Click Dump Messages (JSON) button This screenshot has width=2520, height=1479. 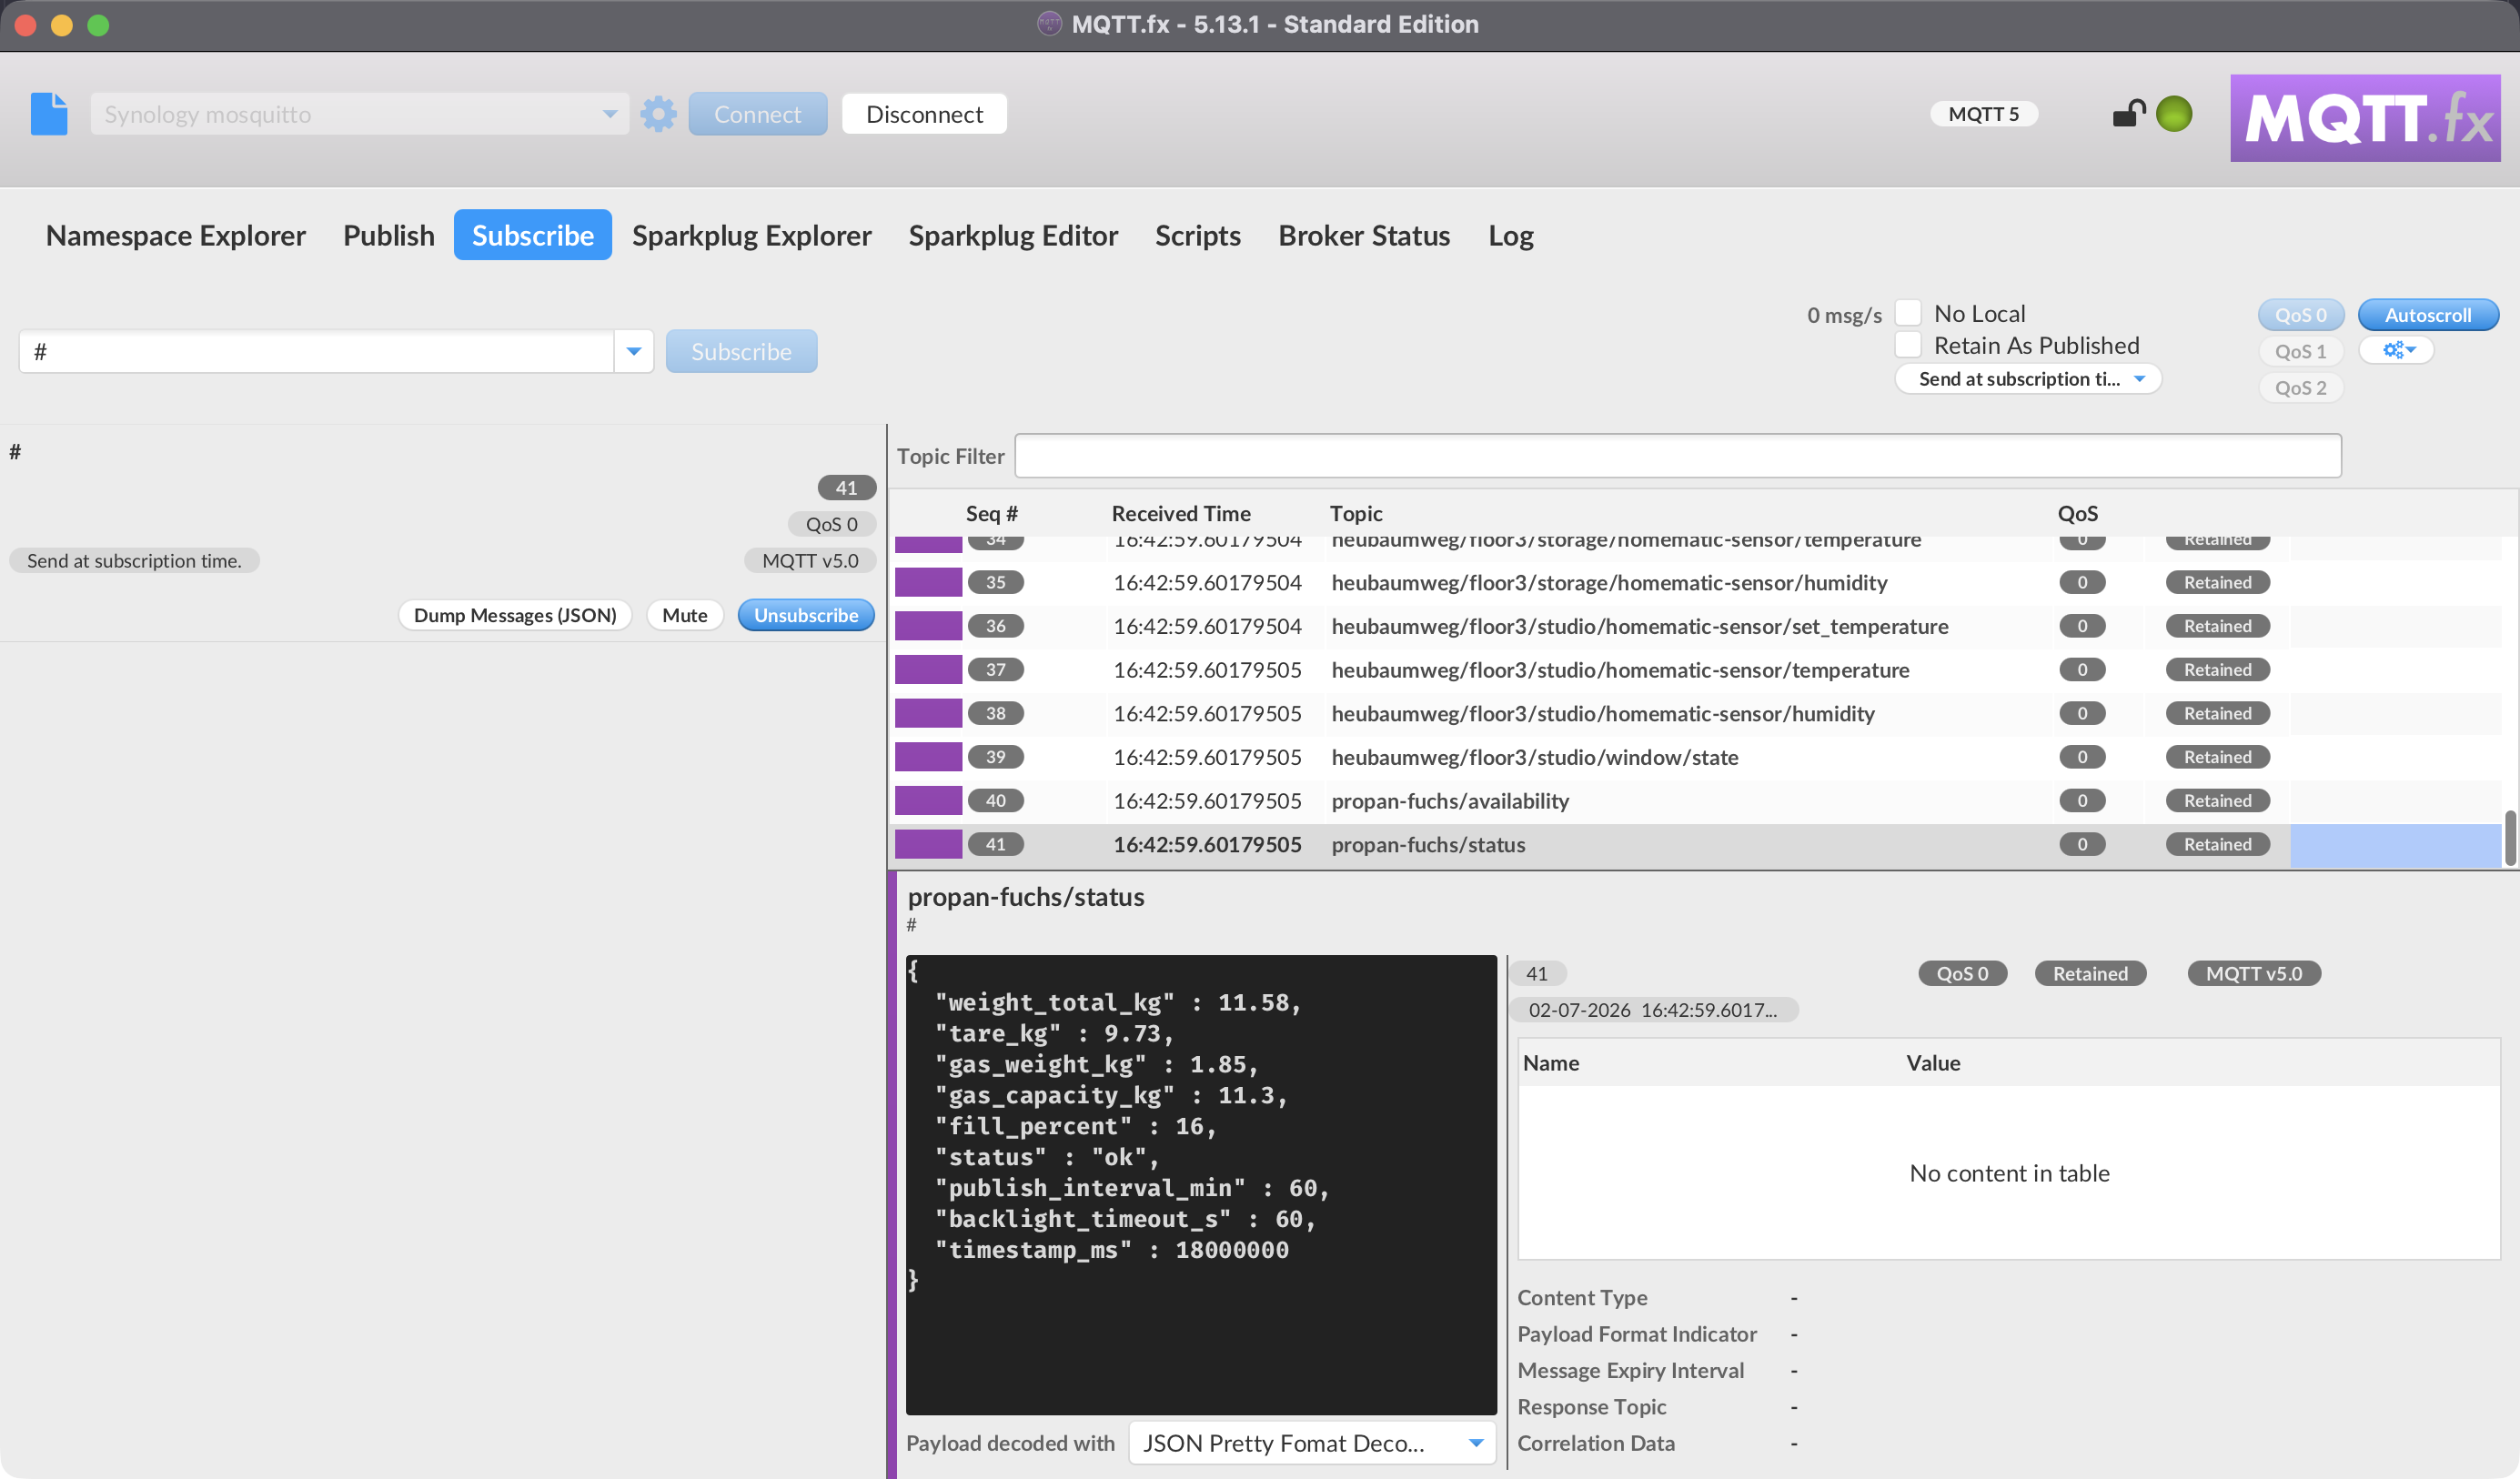(515, 615)
